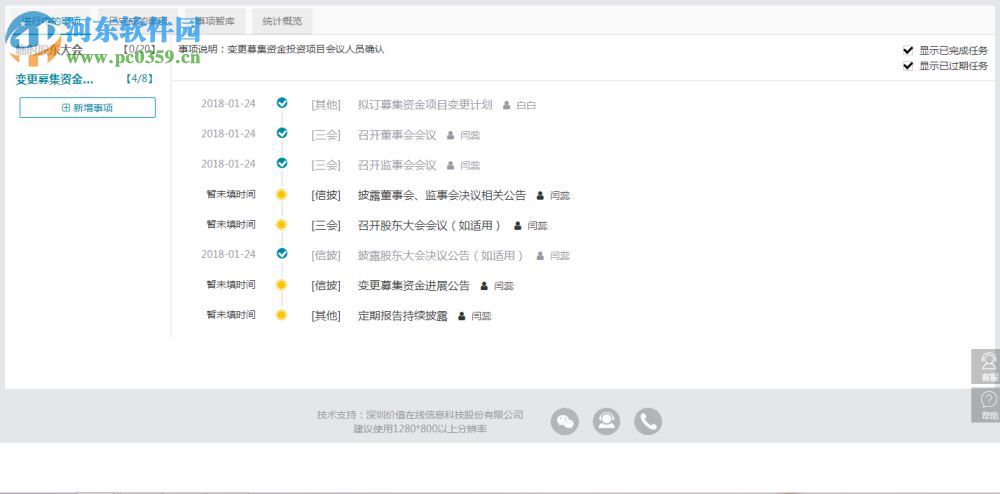
Task: Click 暂未填时间 for 召开股东大会会议（如适用）
Action: point(231,224)
